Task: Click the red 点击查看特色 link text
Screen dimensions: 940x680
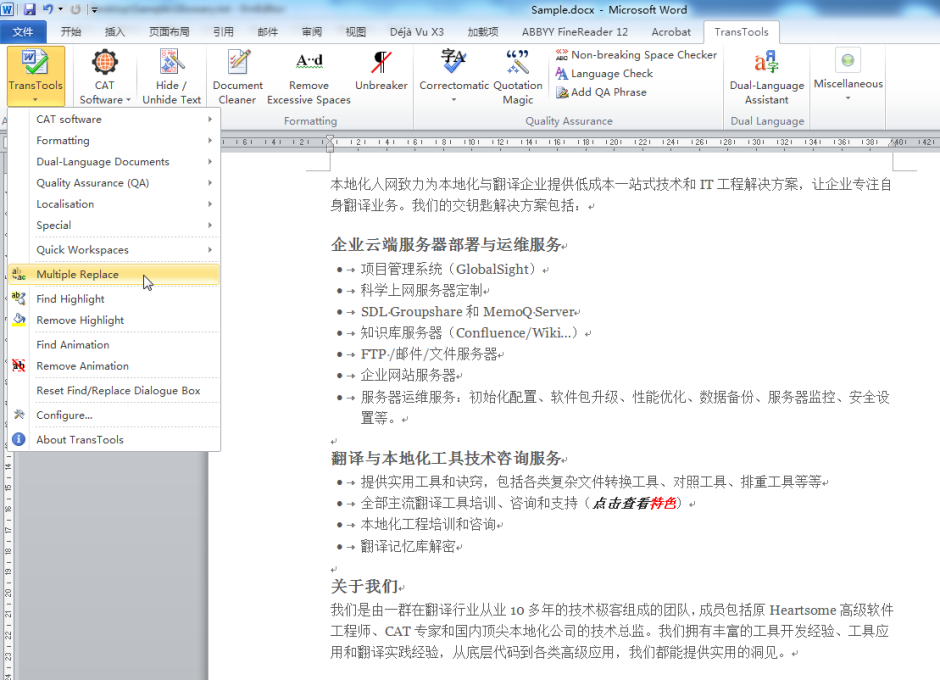Action: (634, 503)
